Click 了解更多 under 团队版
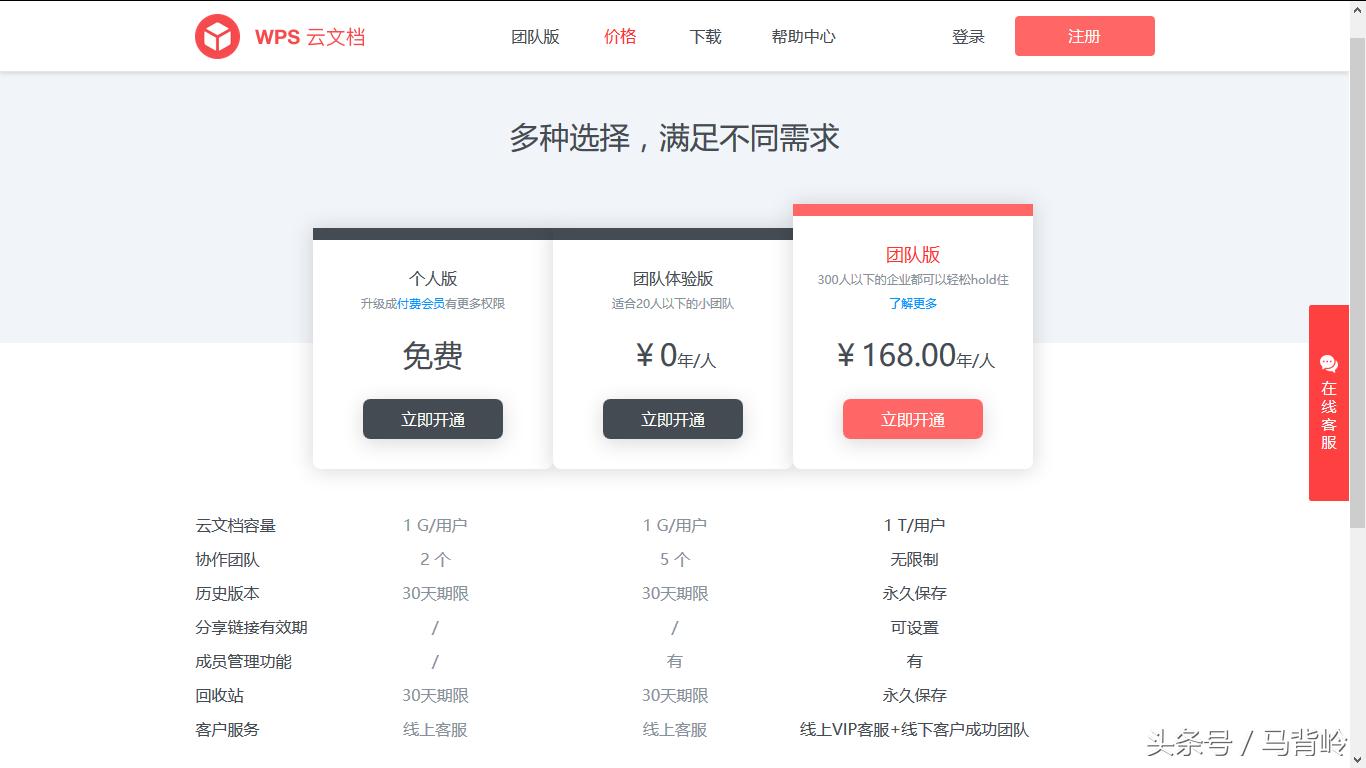Viewport: 1366px width, 768px height. [912, 303]
